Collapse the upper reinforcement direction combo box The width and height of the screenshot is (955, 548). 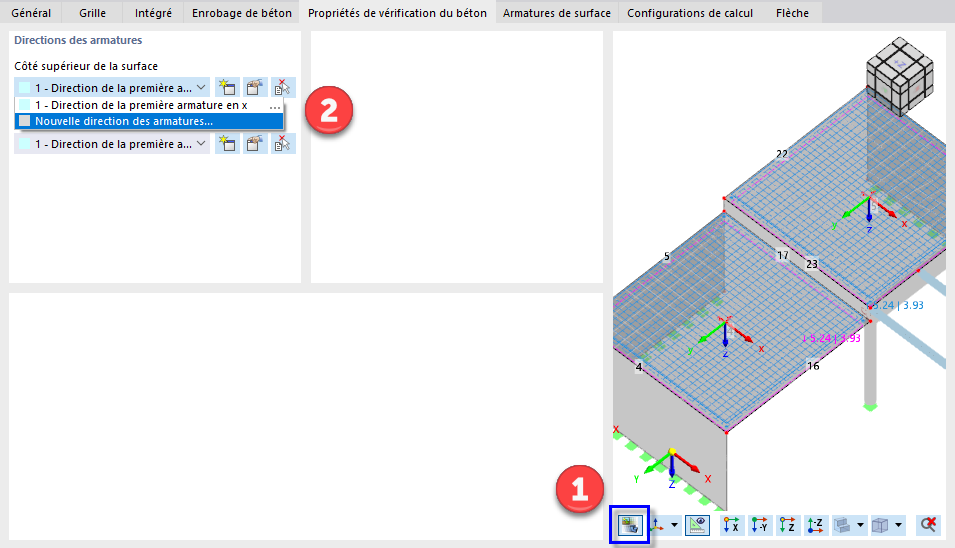(x=201, y=88)
